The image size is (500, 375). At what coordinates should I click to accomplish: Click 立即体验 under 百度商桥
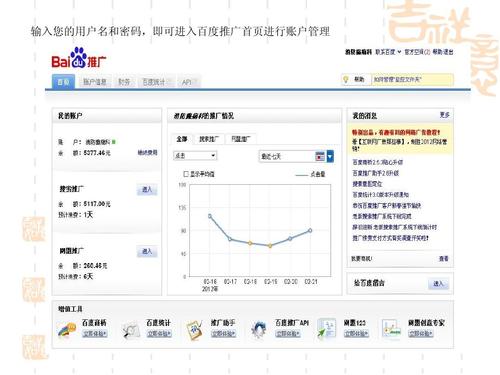point(95,333)
